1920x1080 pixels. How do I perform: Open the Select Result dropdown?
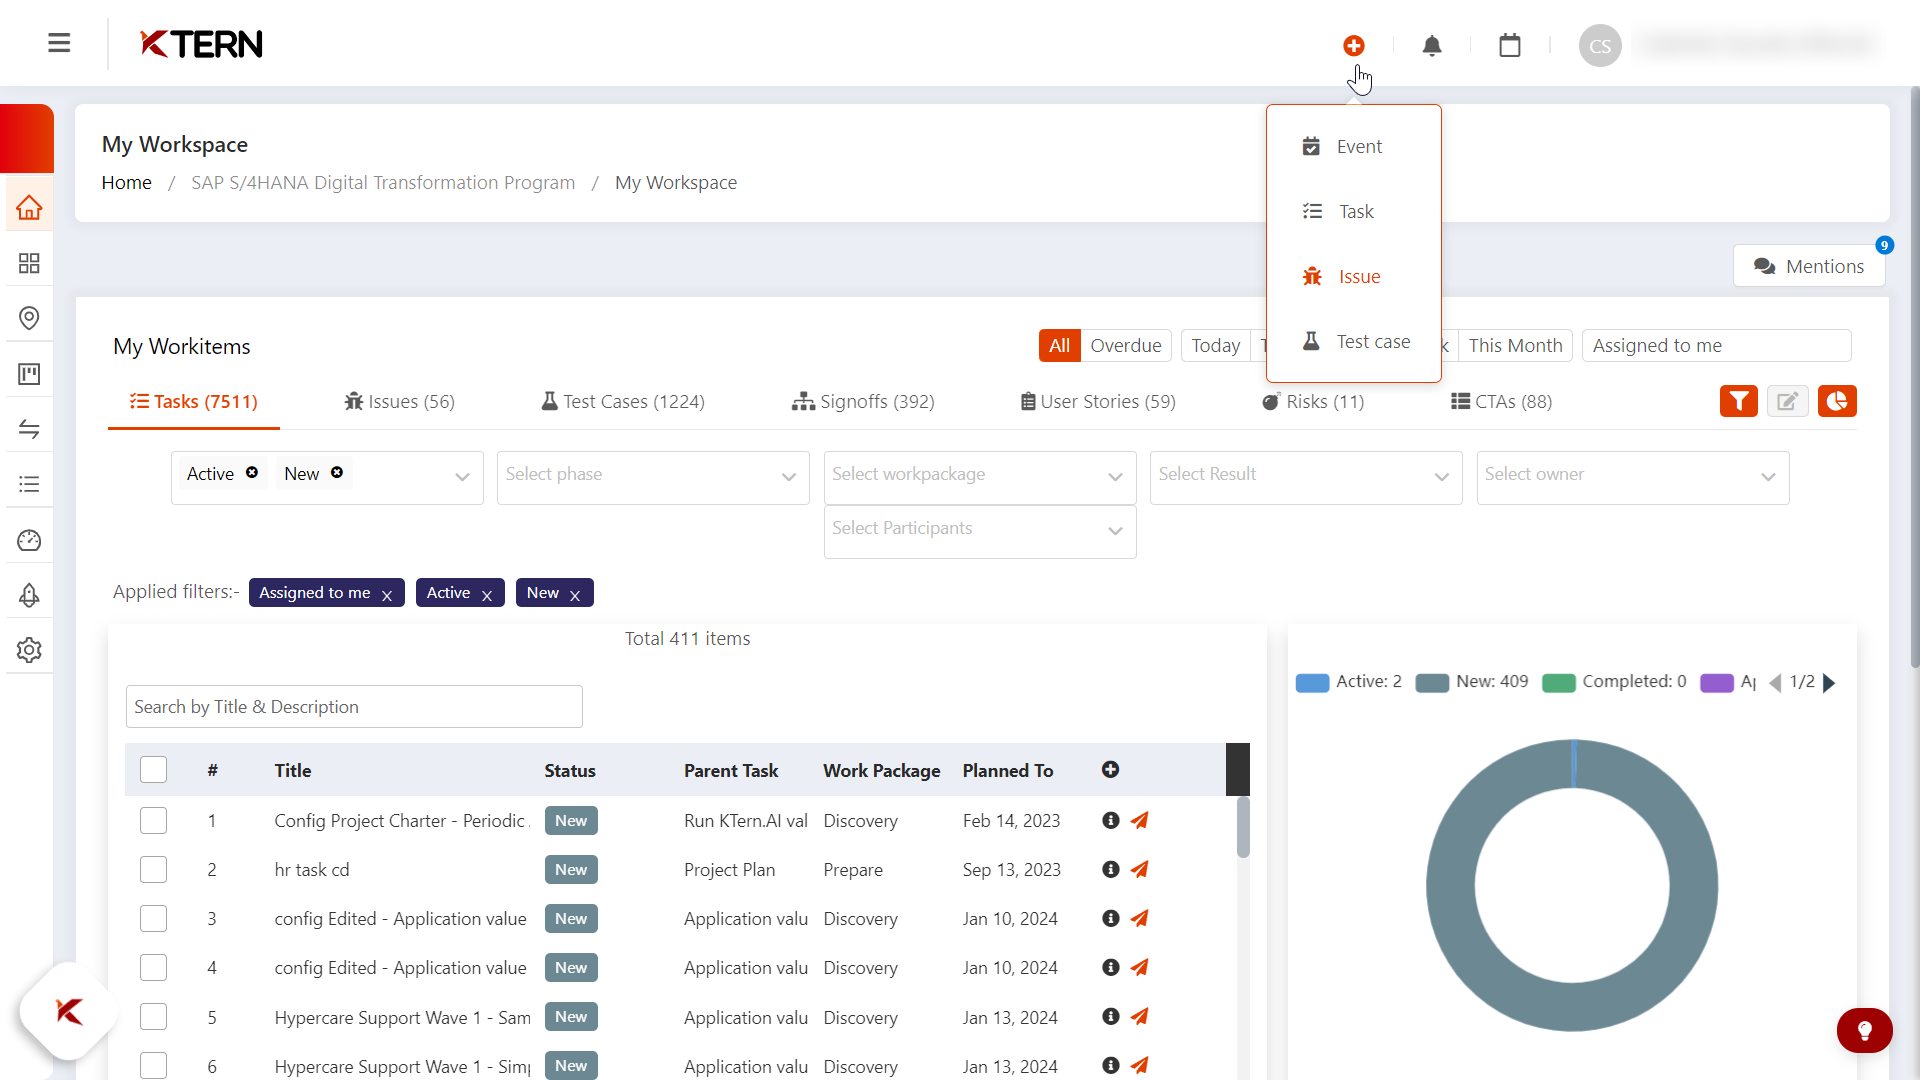click(1306, 477)
